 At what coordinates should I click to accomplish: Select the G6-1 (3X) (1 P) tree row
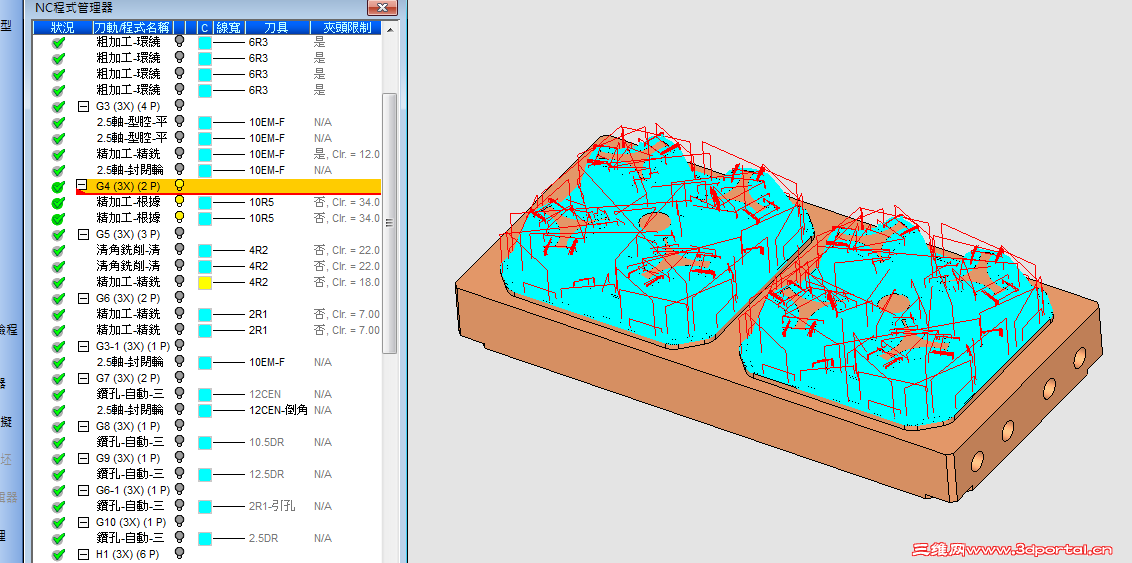133,490
